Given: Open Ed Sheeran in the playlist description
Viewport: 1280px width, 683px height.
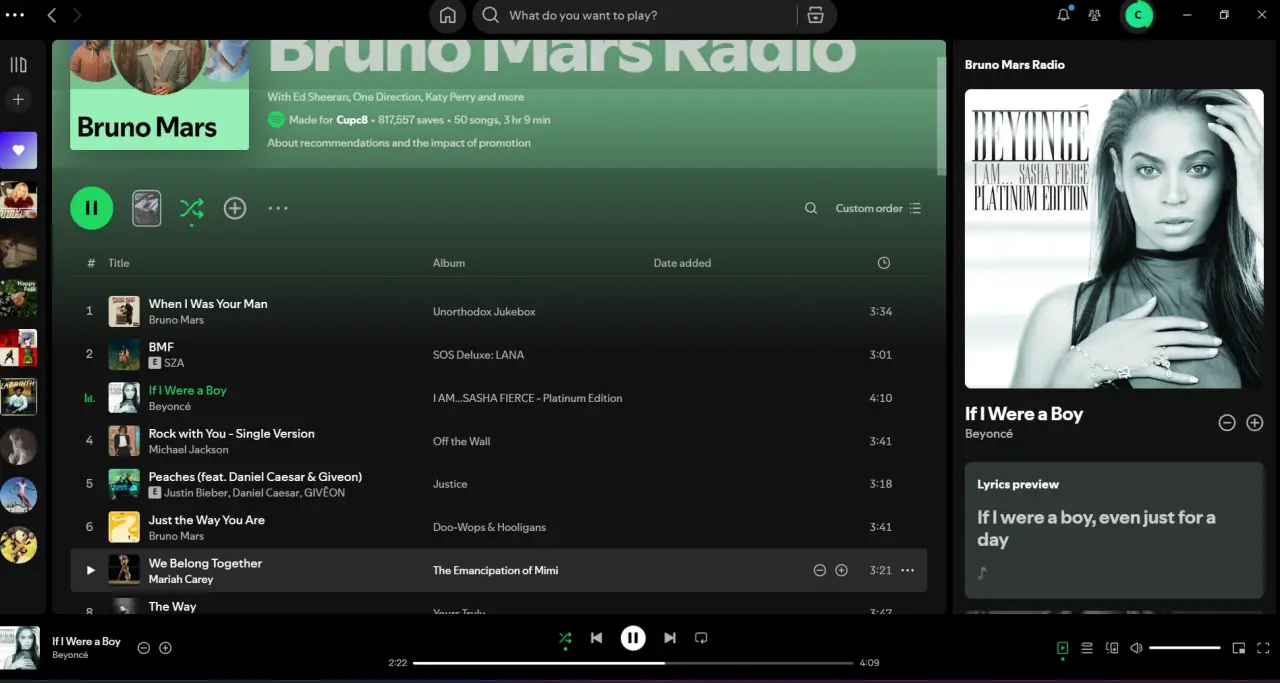Looking at the screenshot, I should 321,97.
